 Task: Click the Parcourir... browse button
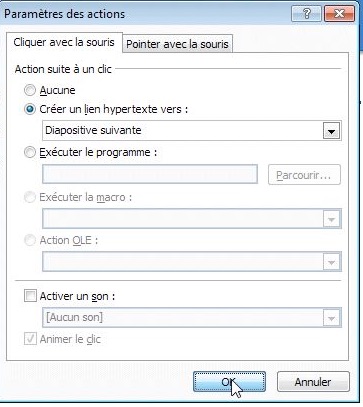[304, 175]
